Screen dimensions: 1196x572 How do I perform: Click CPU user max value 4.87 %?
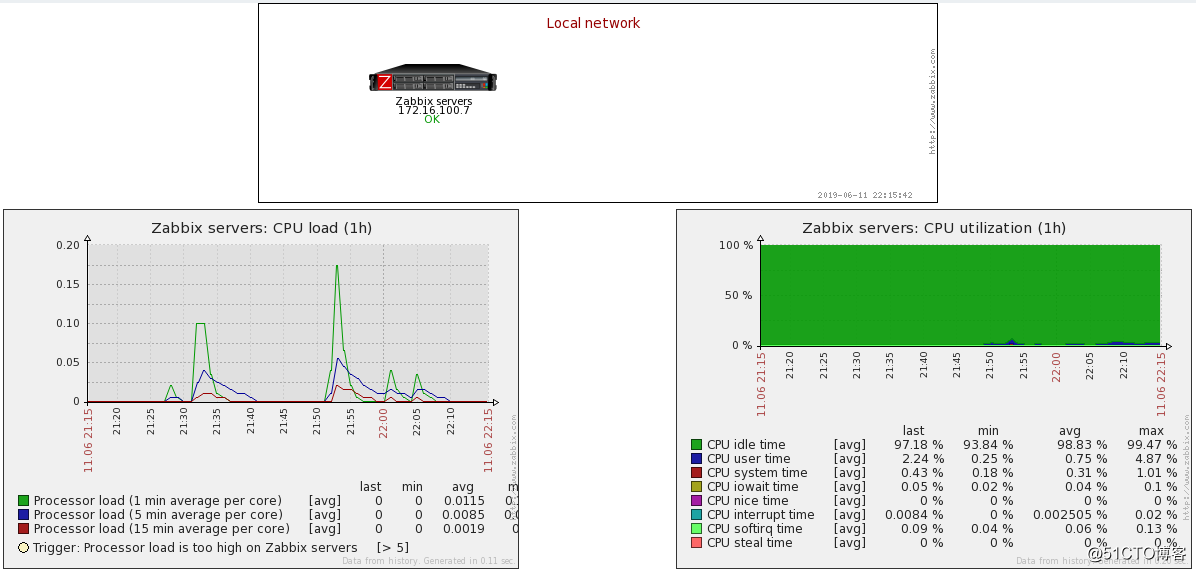coord(1156,458)
